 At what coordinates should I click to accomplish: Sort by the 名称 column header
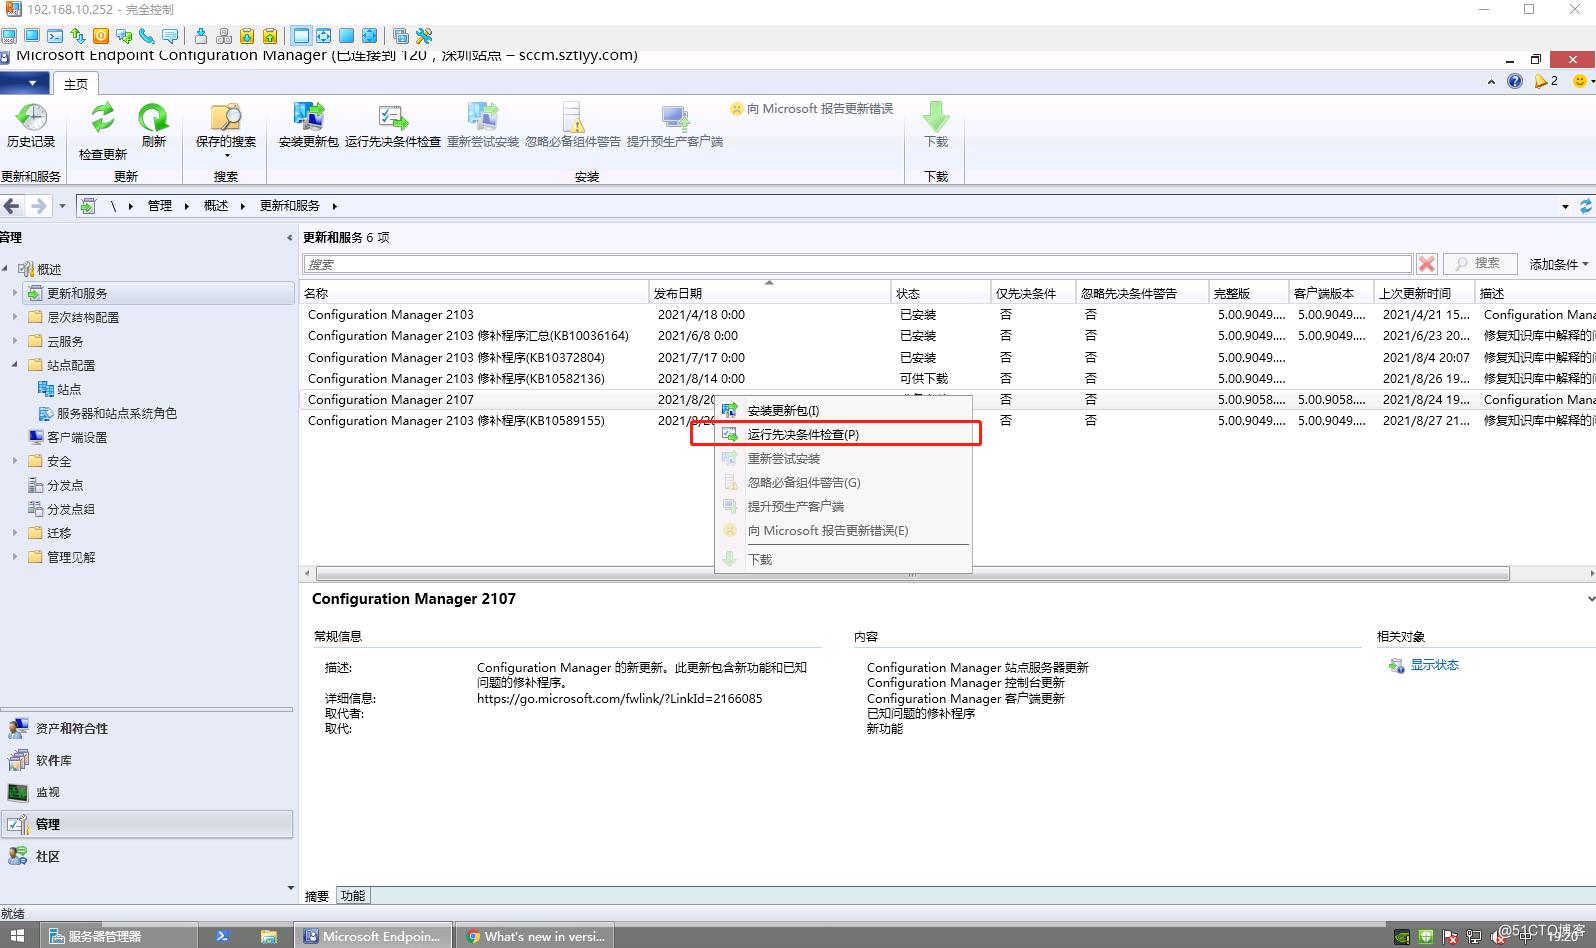tap(475, 293)
